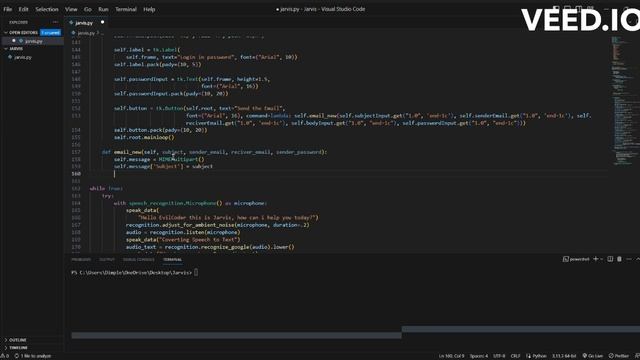Open jarvis.py in JARVIS folder tree
The image size is (640, 360).
click(x=22, y=57)
